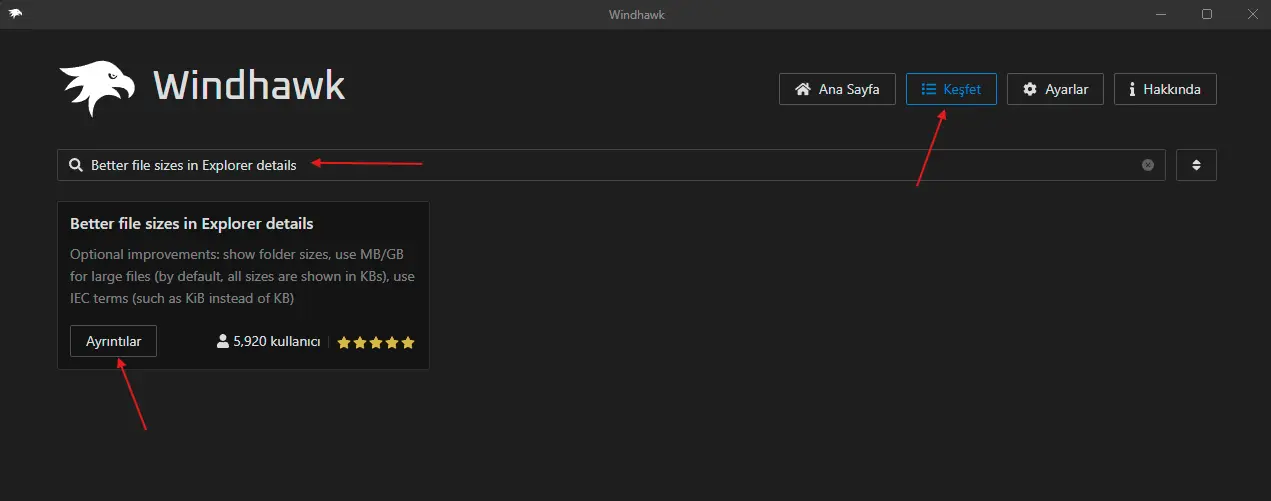1271x501 pixels.
Task: Clear the search field with the x icon
Action: 1148,165
